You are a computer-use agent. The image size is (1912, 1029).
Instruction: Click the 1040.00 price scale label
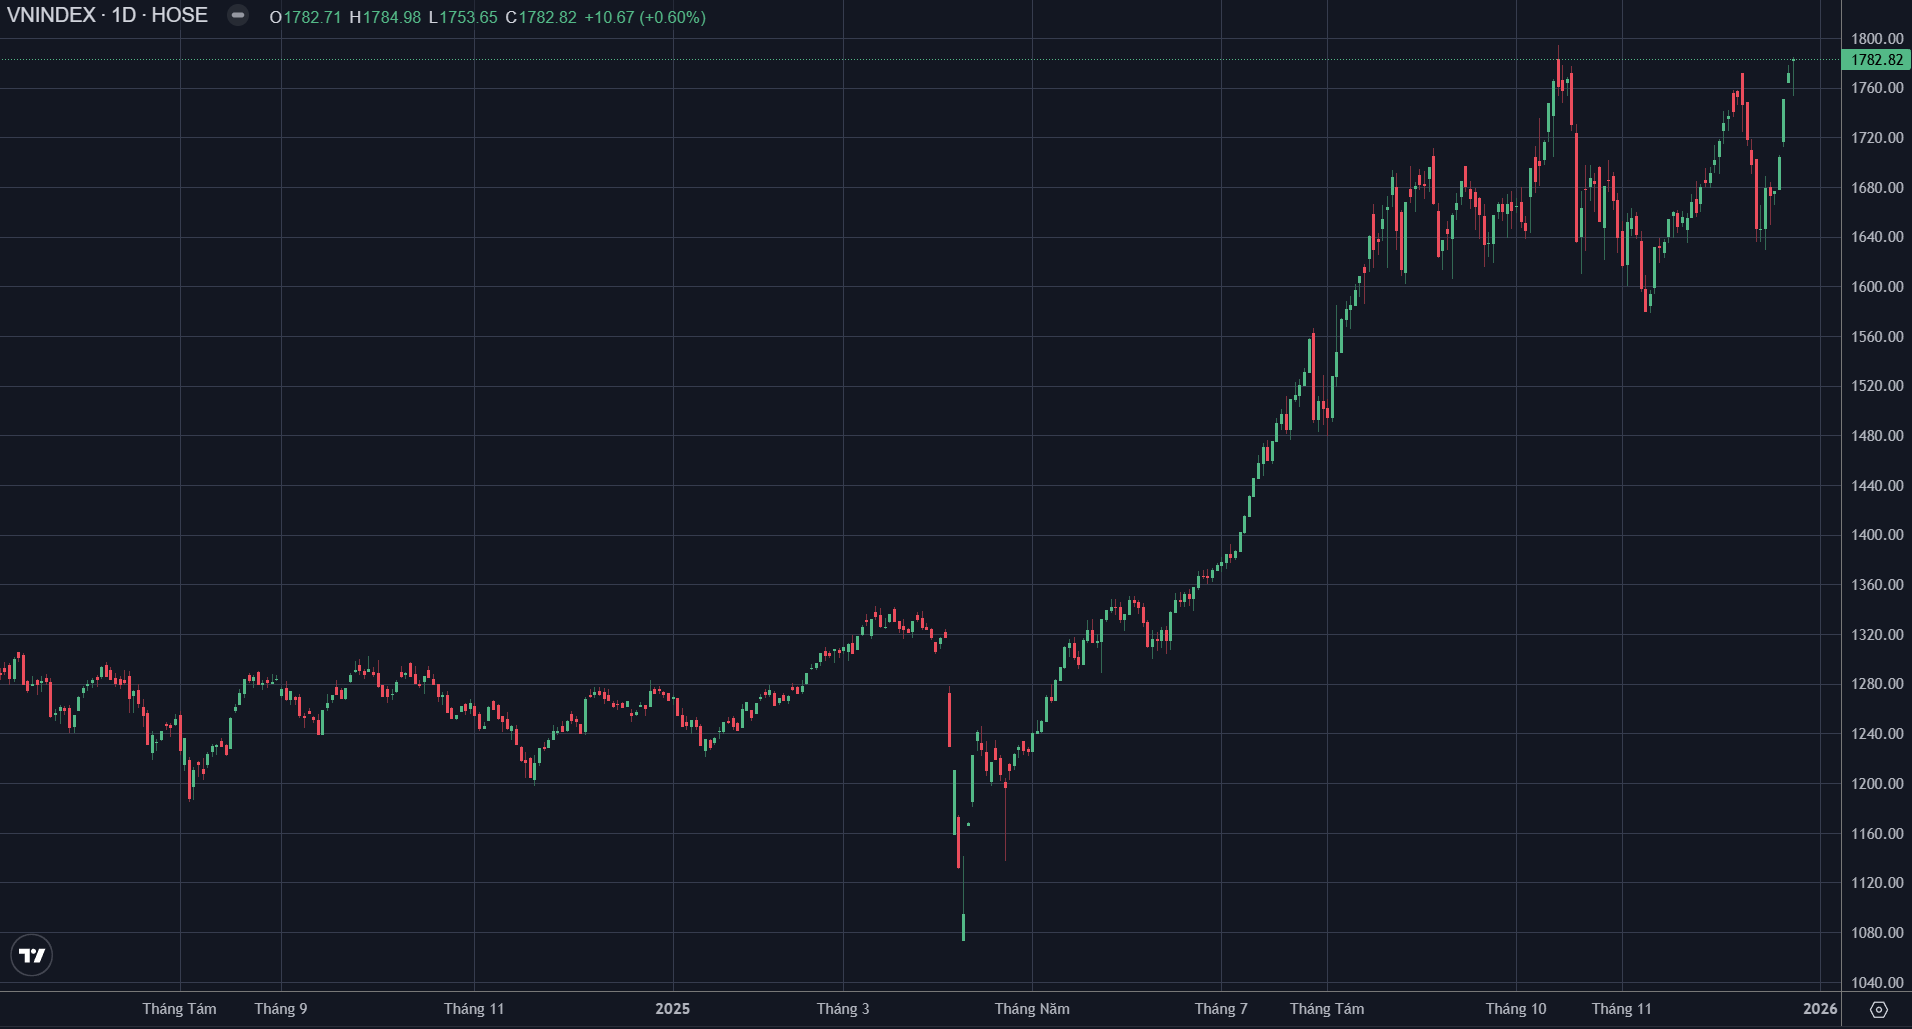click(x=1876, y=983)
